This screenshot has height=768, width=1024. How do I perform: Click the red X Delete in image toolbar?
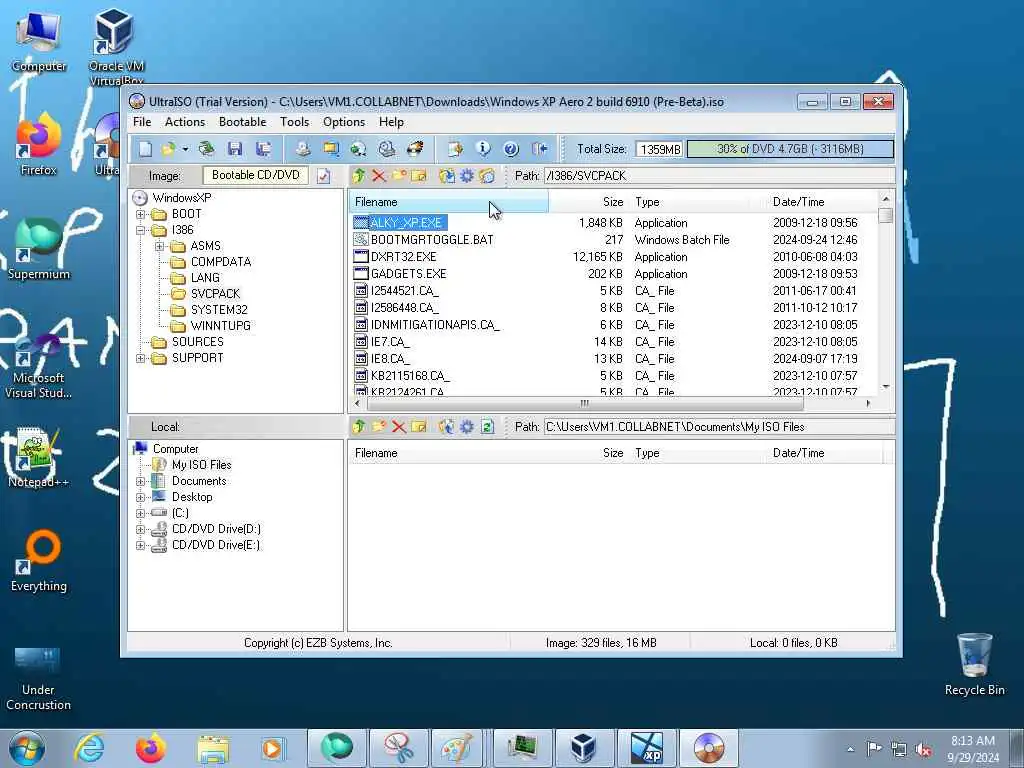(x=379, y=176)
